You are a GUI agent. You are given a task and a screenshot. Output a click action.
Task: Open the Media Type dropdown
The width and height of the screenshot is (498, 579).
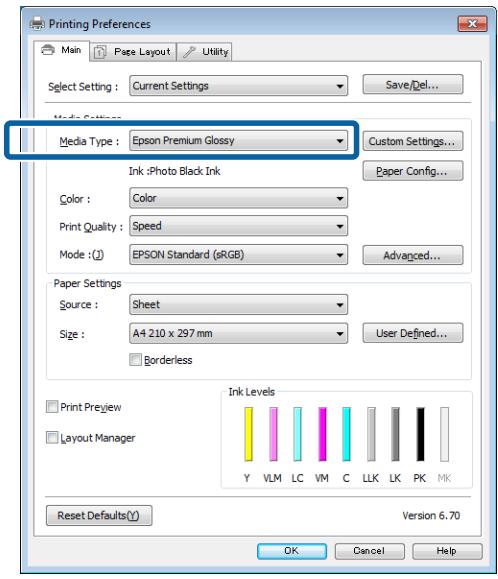238,140
